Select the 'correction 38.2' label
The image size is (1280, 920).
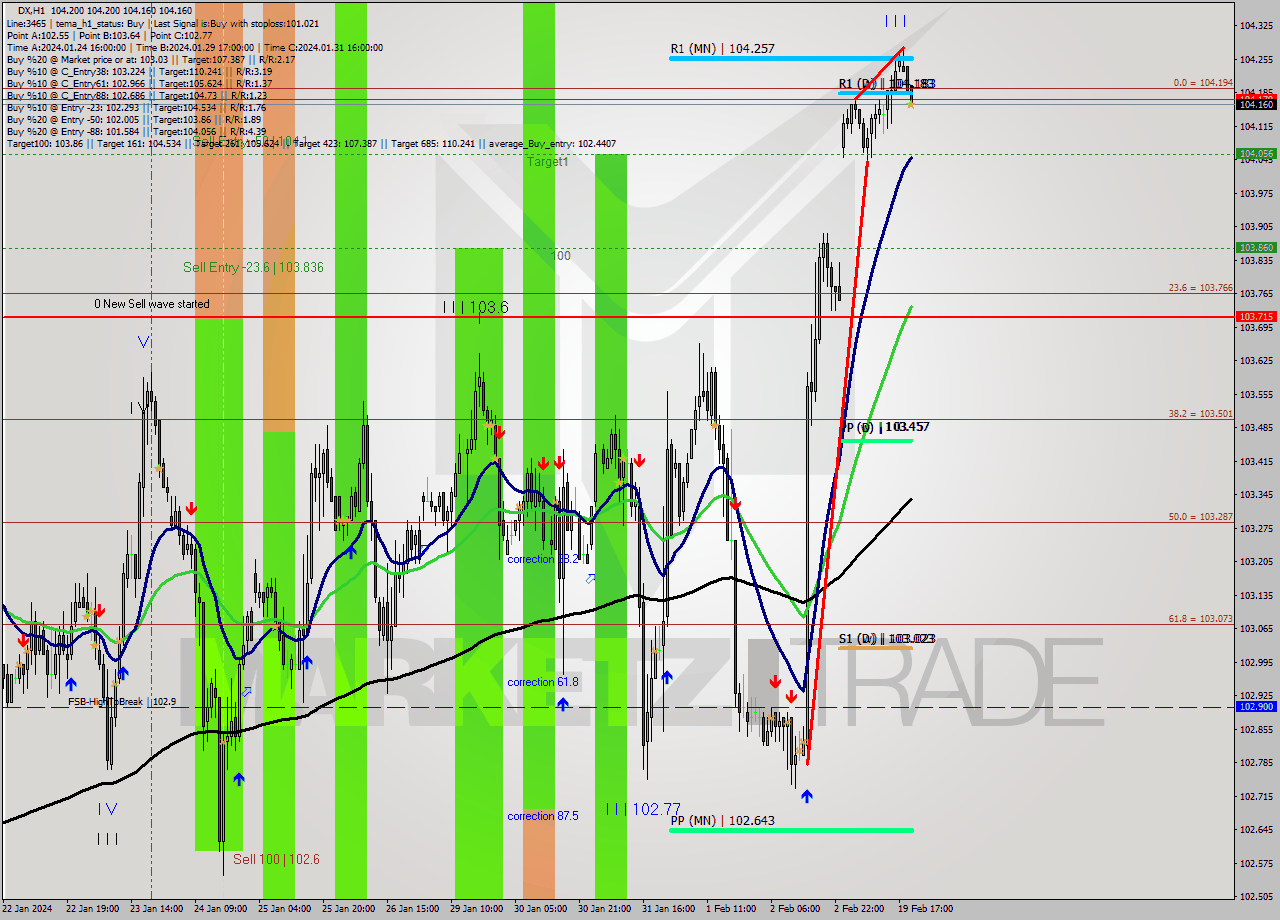tap(543, 559)
